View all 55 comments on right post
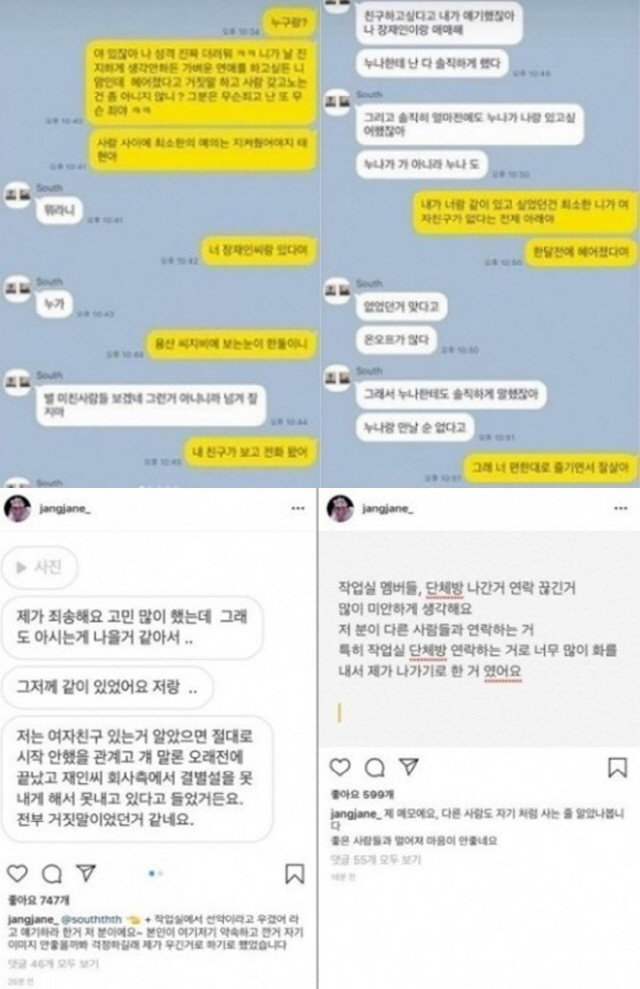The image size is (640, 989). (x=376, y=860)
